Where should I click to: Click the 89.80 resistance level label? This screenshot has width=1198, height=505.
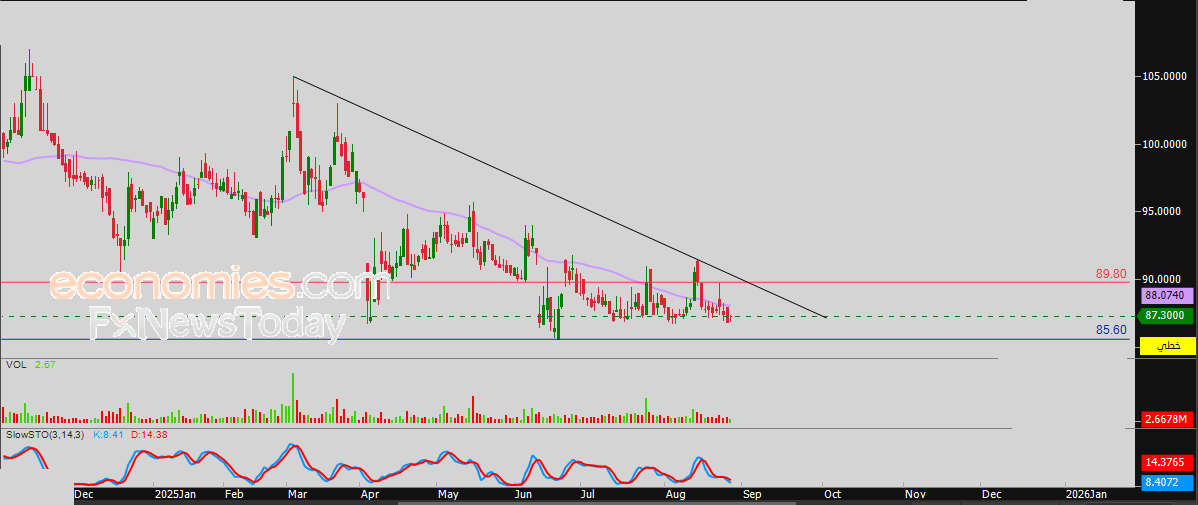(1111, 273)
